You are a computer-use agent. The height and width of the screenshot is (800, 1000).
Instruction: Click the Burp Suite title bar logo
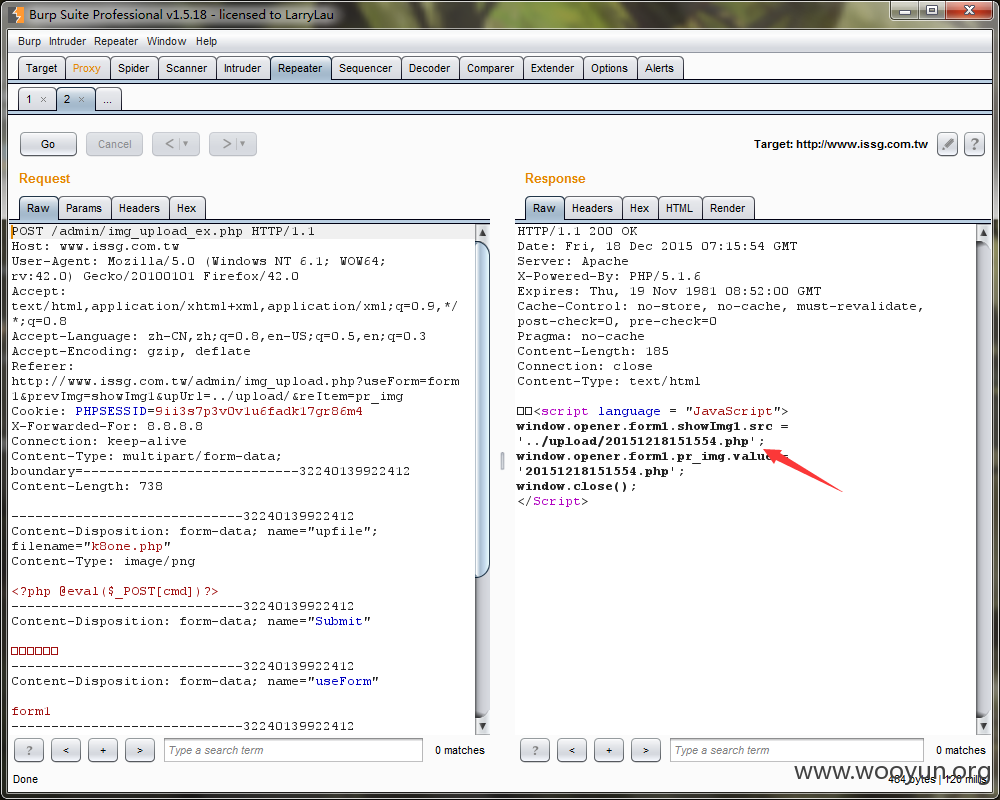(x=17, y=14)
